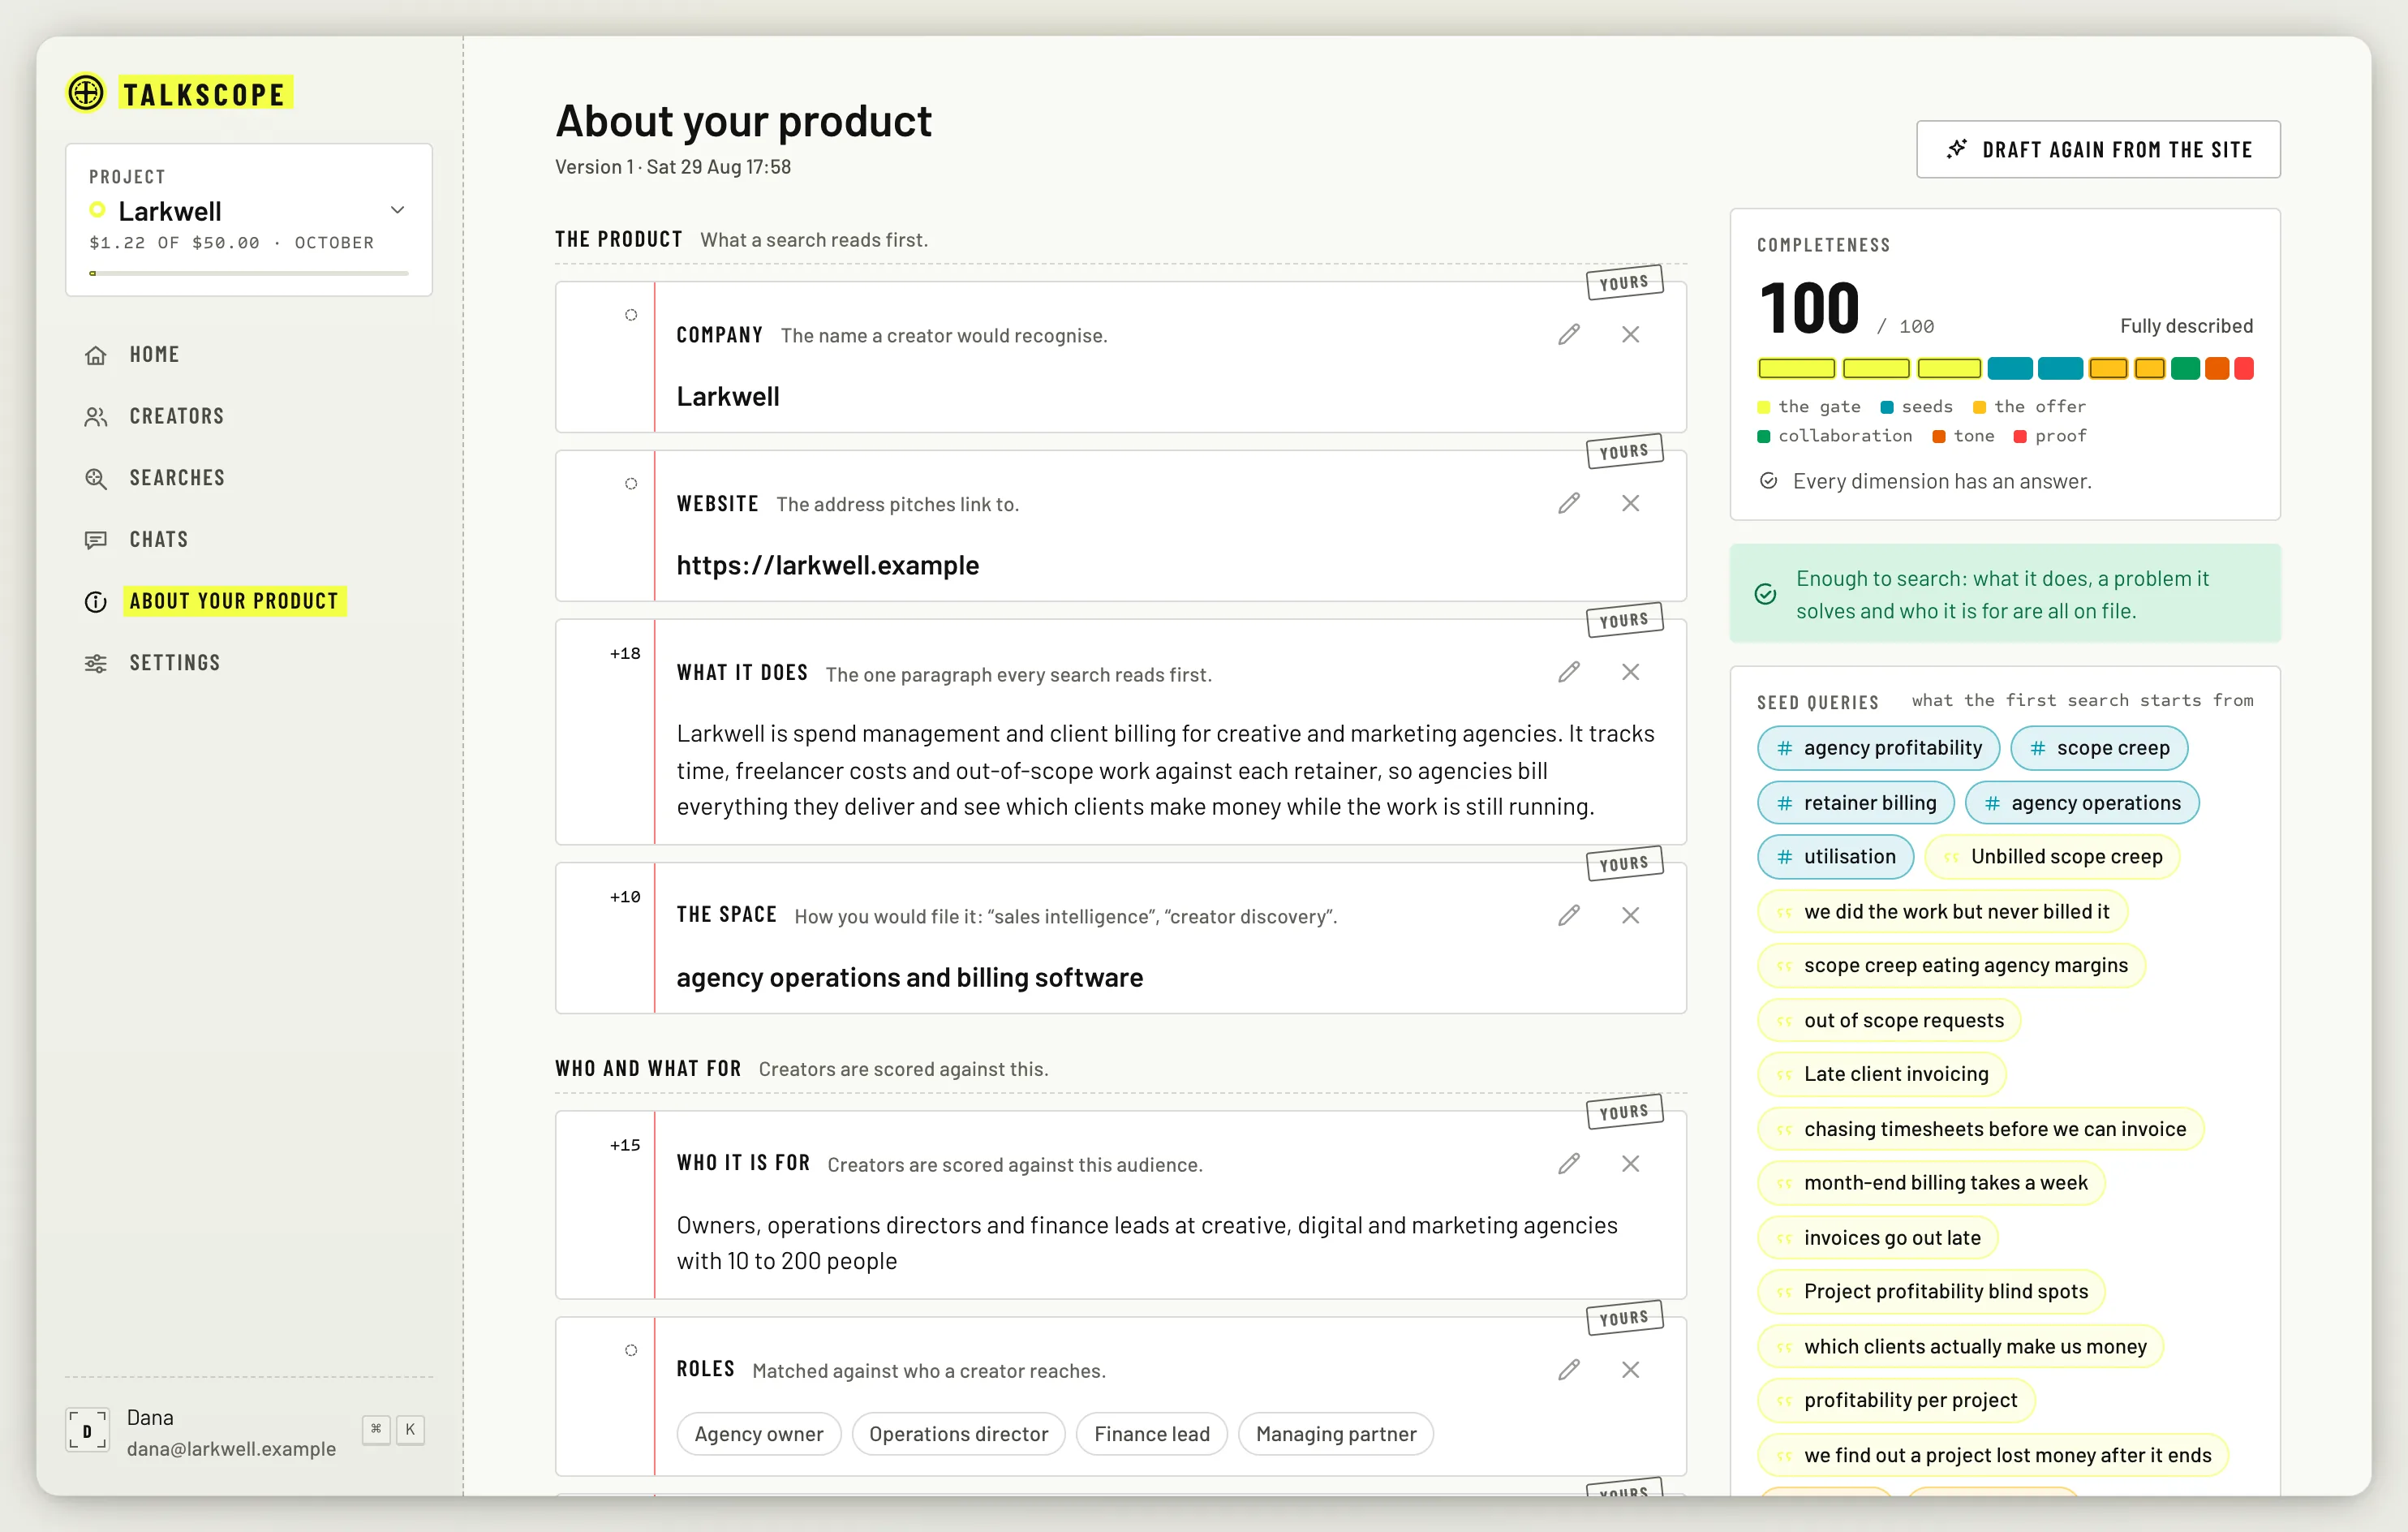Select 'Project profitability blind spots' seed

tap(1931, 1292)
